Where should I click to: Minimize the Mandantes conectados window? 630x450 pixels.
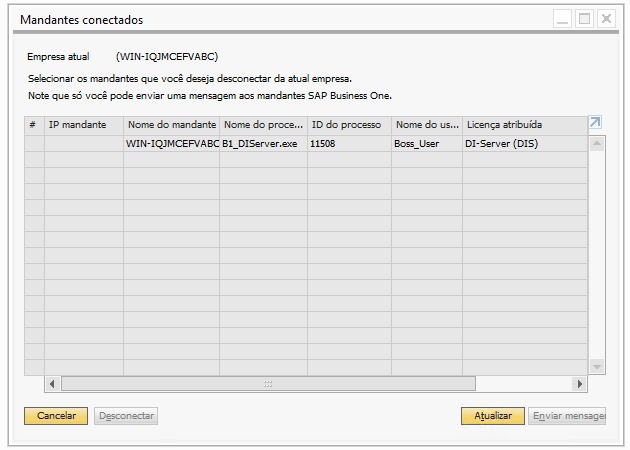563,19
